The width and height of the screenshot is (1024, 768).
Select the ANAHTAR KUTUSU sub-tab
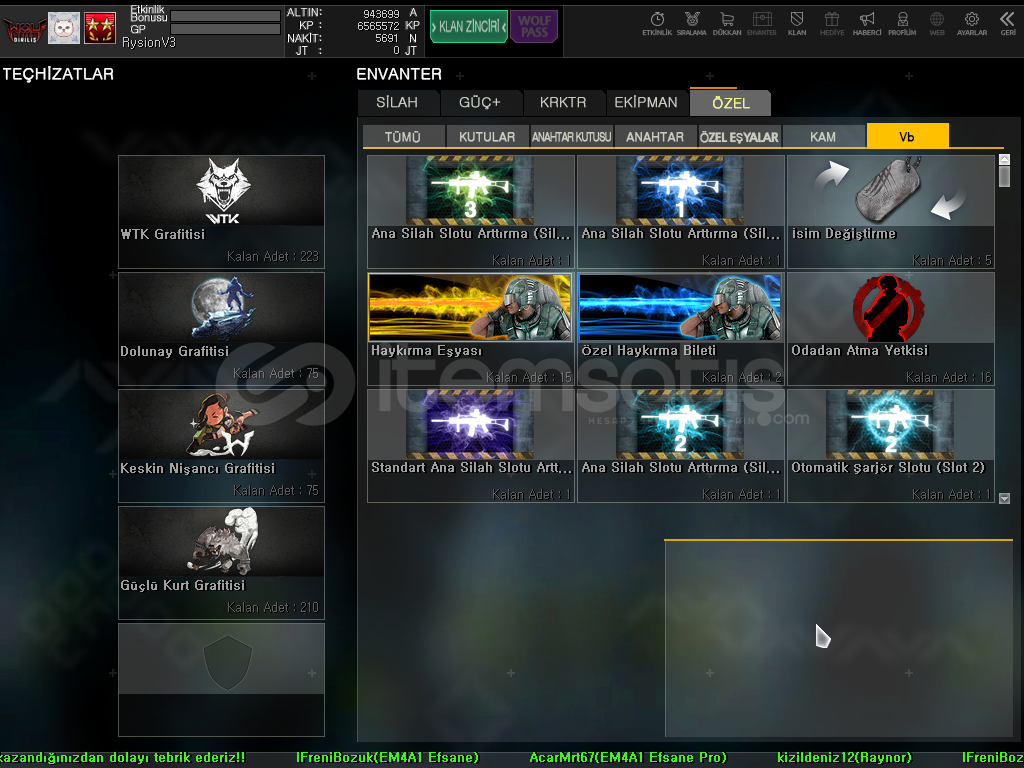(571, 137)
